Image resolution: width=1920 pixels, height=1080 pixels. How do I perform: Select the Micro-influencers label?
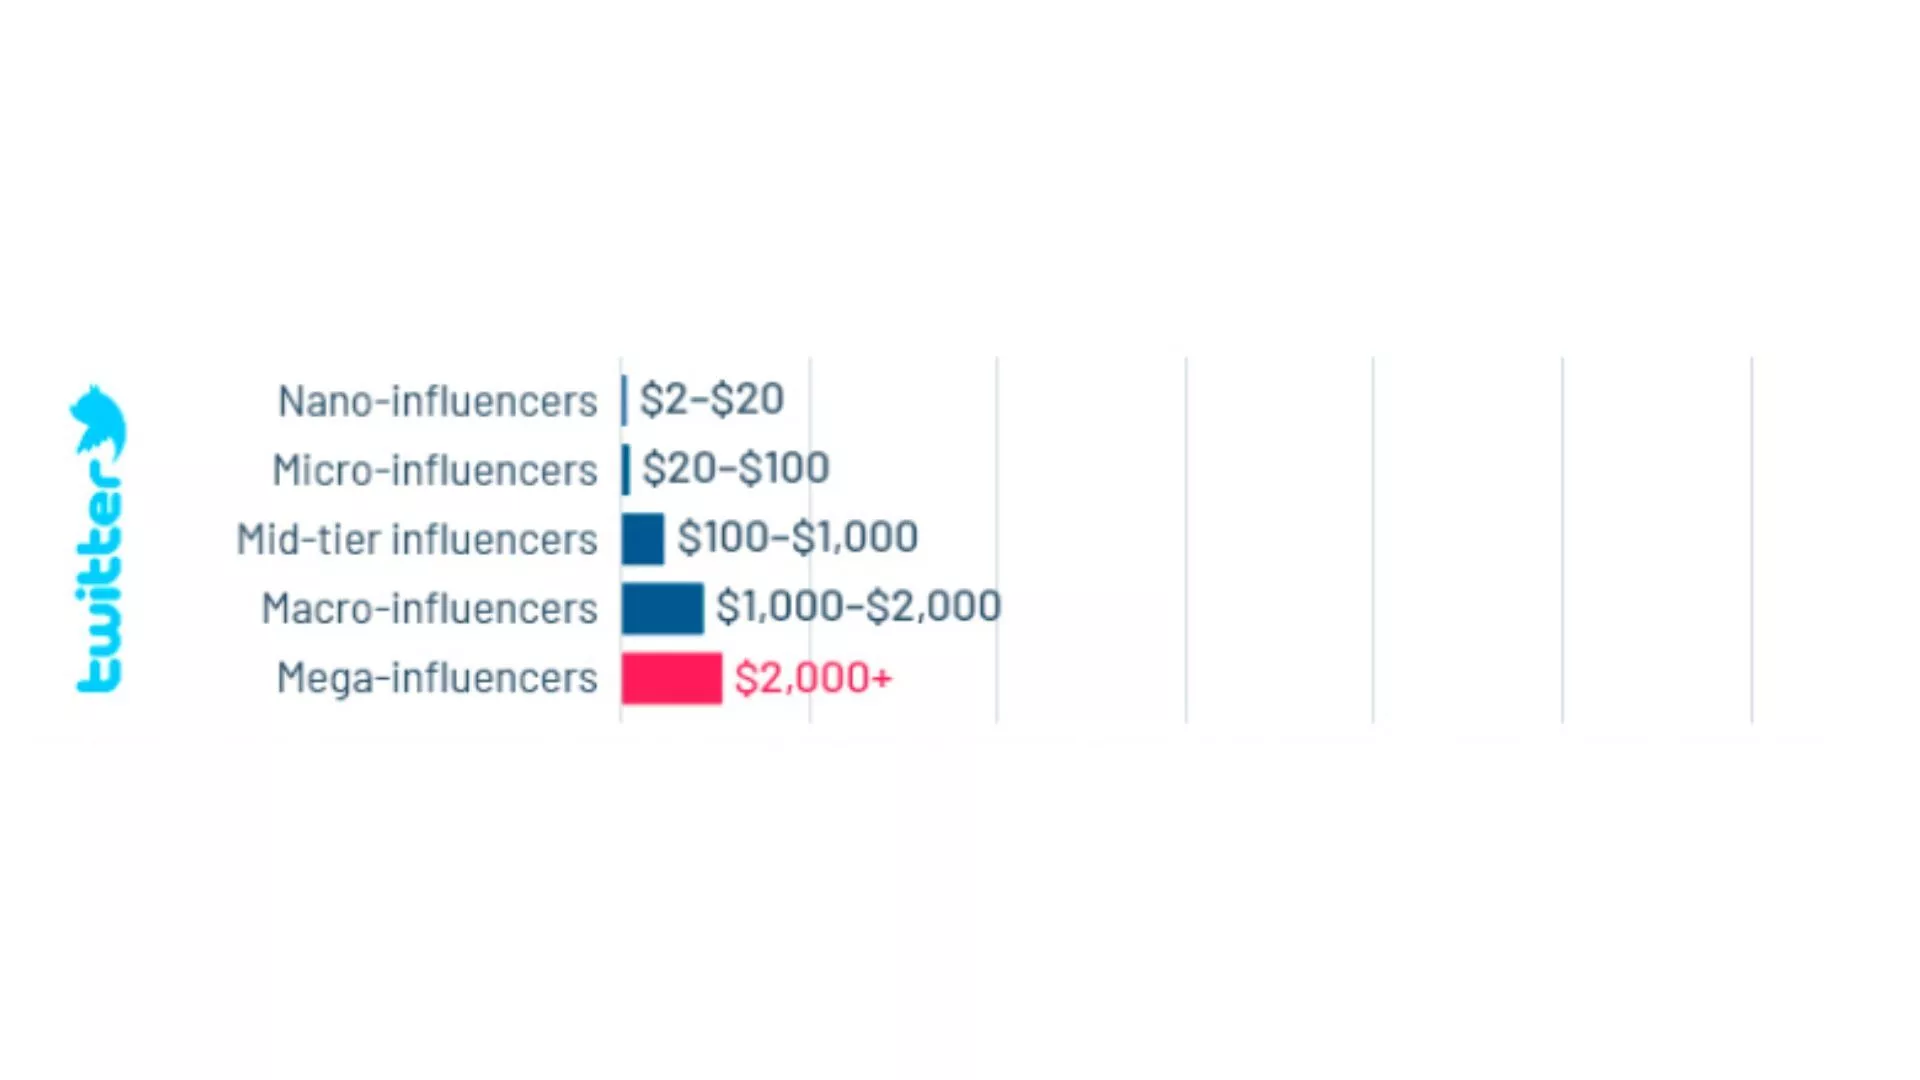[x=434, y=470]
